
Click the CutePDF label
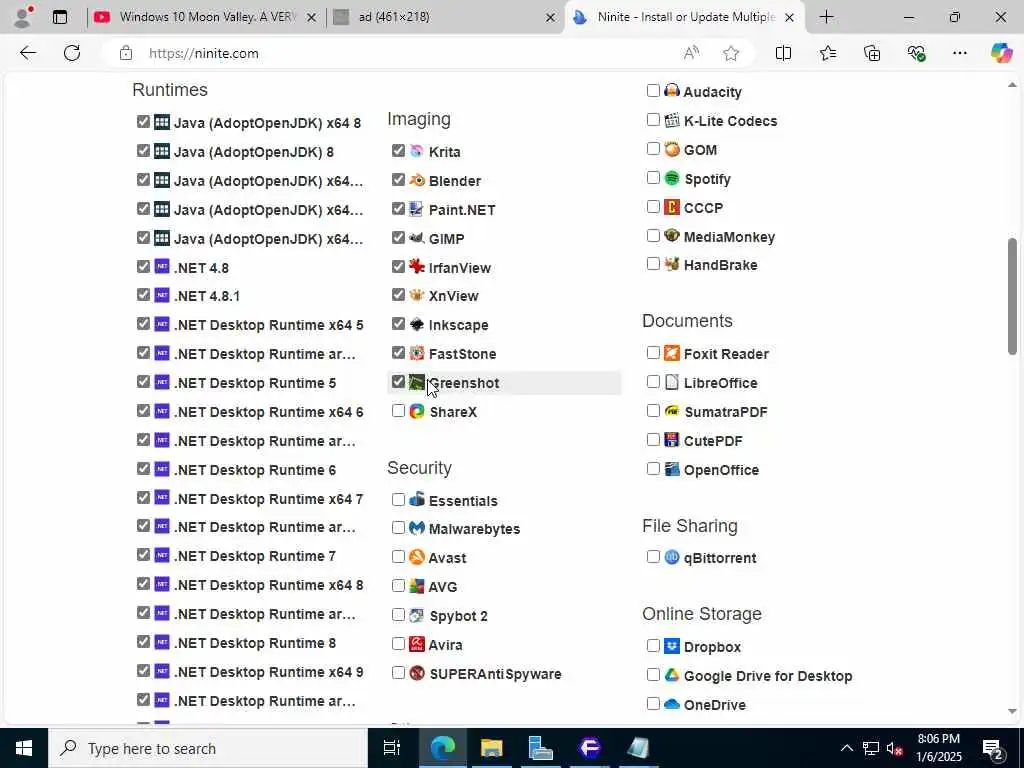713,441
